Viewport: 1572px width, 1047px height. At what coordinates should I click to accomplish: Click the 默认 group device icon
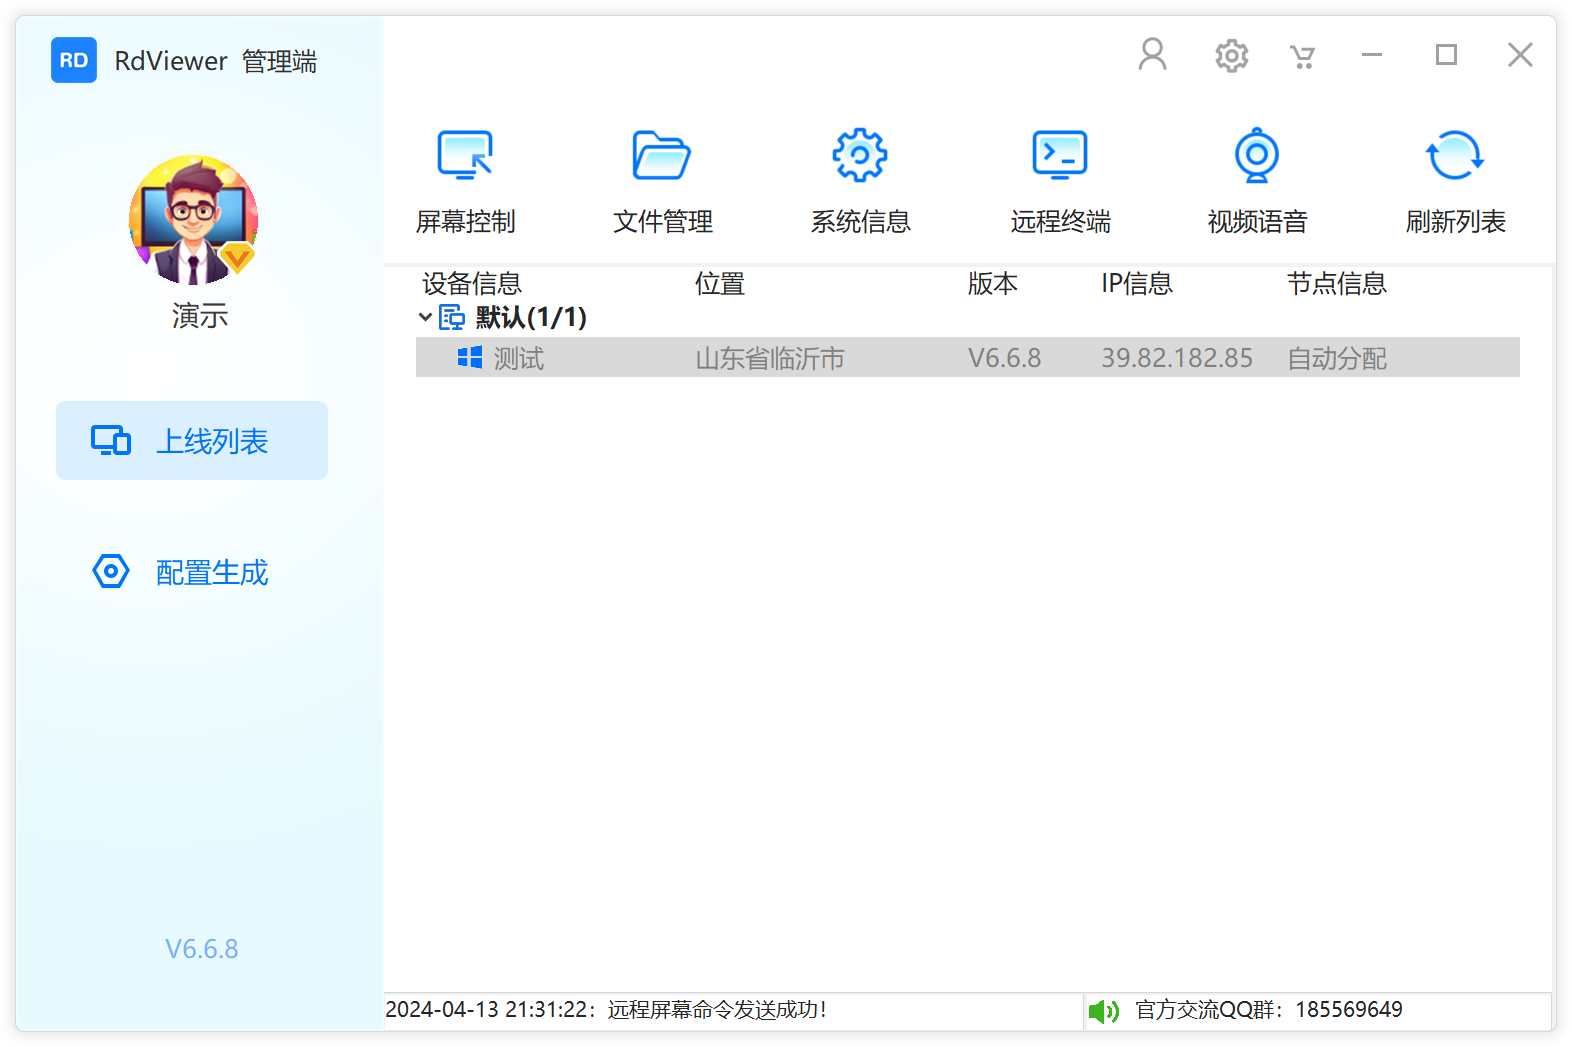tap(452, 318)
